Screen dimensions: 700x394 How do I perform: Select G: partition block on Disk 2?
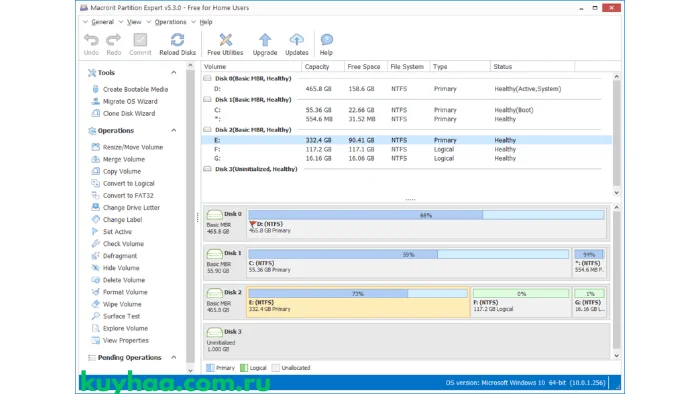pos(589,301)
